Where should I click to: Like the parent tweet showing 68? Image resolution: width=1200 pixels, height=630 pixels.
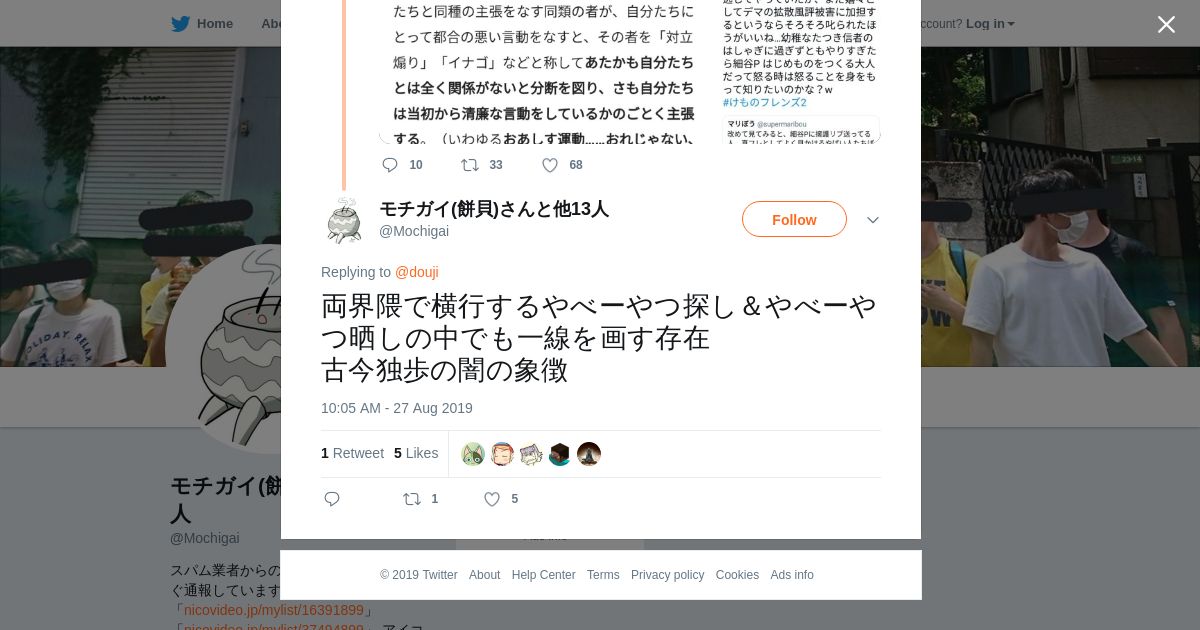pyautogui.click(x=550, y=165)
